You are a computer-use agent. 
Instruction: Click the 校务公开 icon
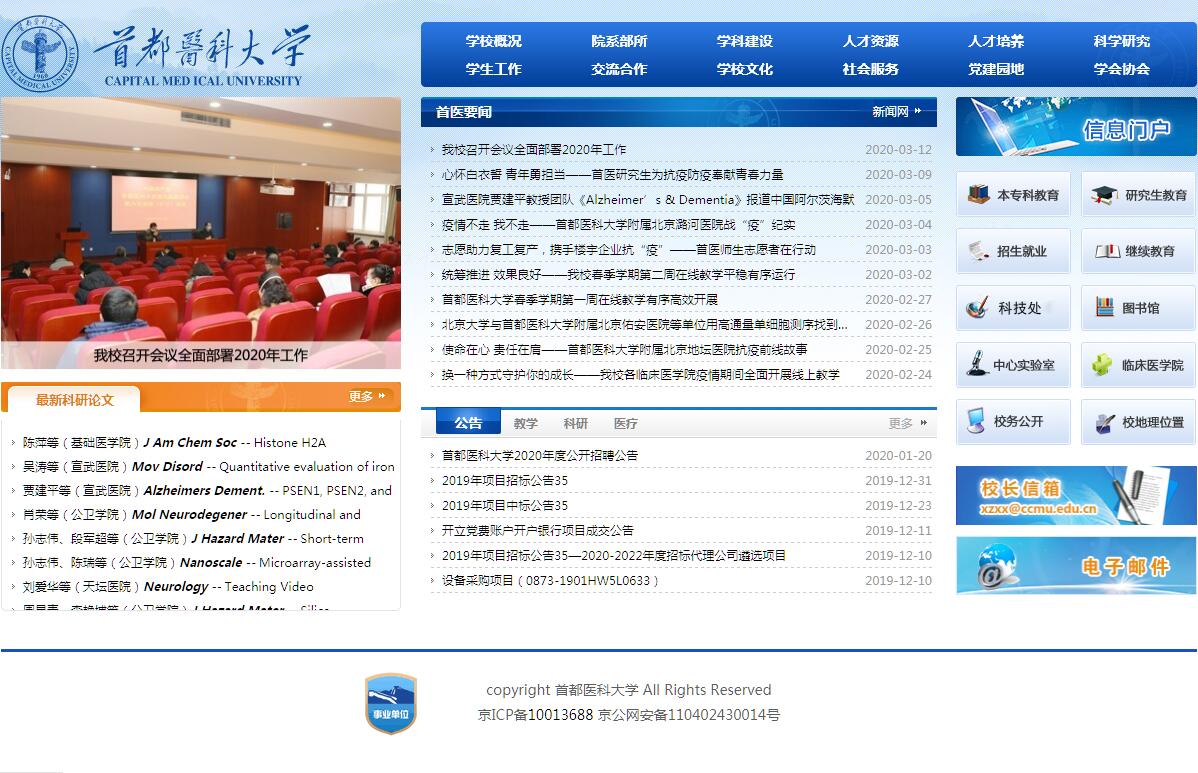[x=976, y=422]
